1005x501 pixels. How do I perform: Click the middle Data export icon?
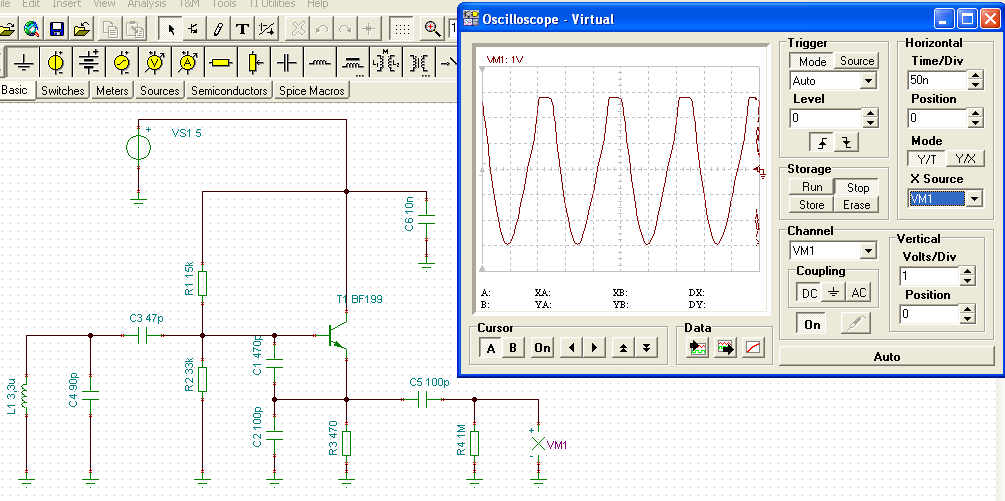[726, 347]
